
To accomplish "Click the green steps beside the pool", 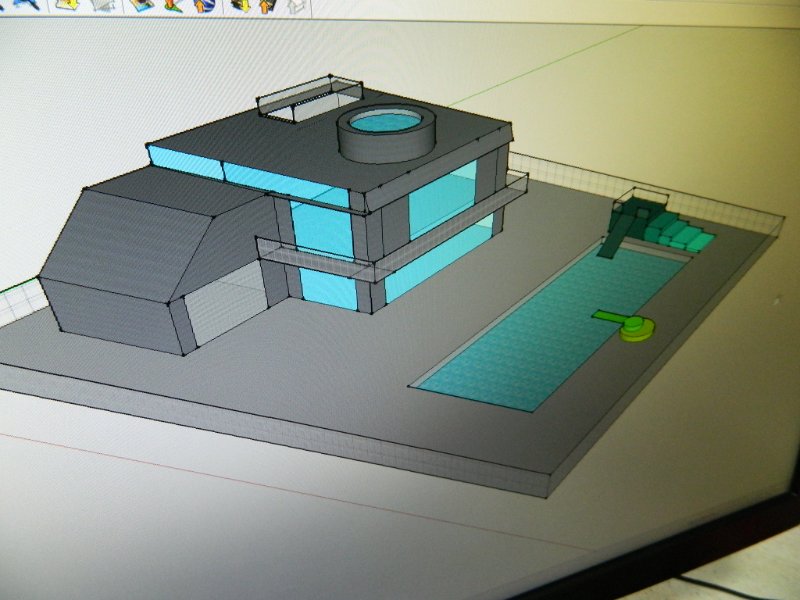I will 680,234.
